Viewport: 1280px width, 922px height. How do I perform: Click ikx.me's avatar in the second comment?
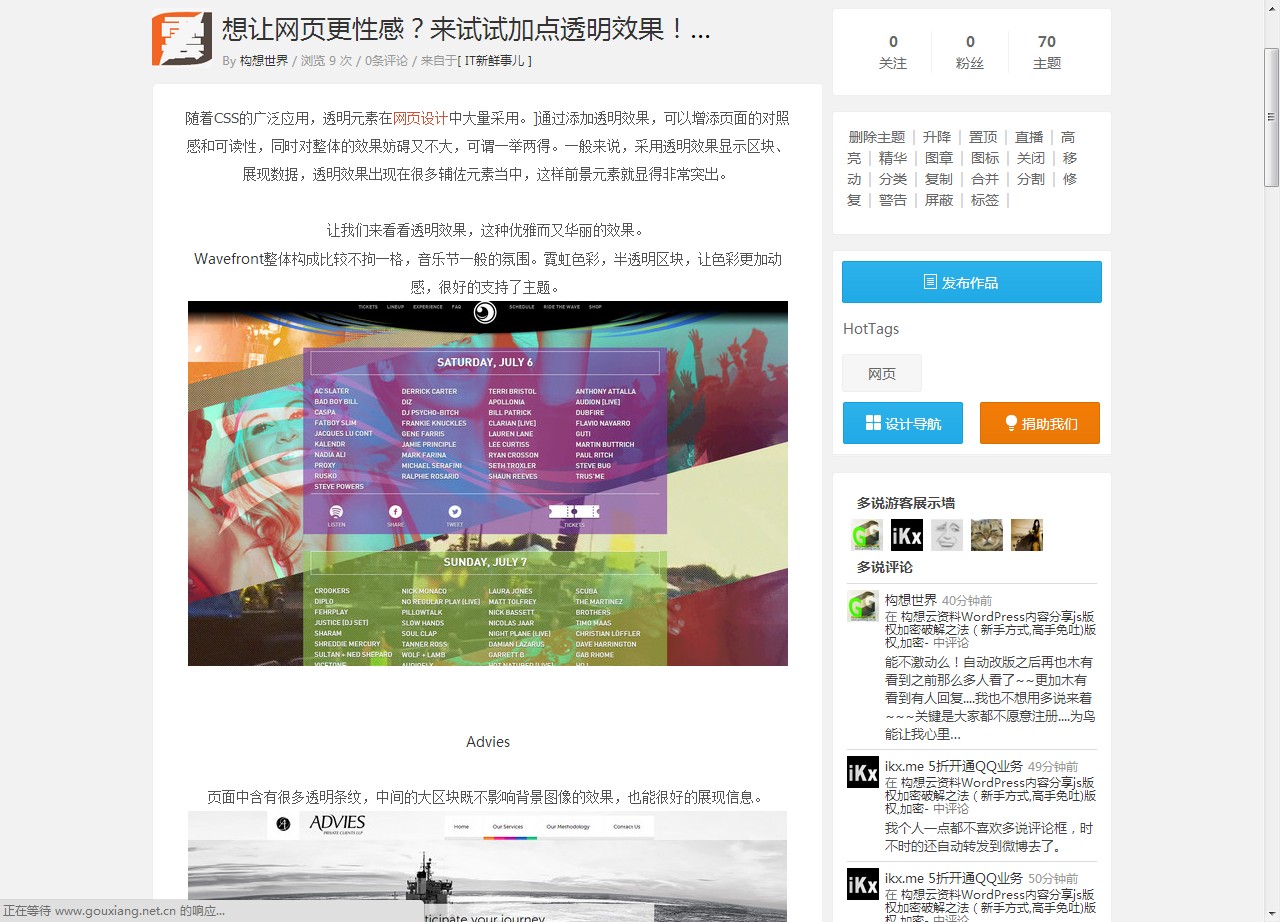(862, 772)
